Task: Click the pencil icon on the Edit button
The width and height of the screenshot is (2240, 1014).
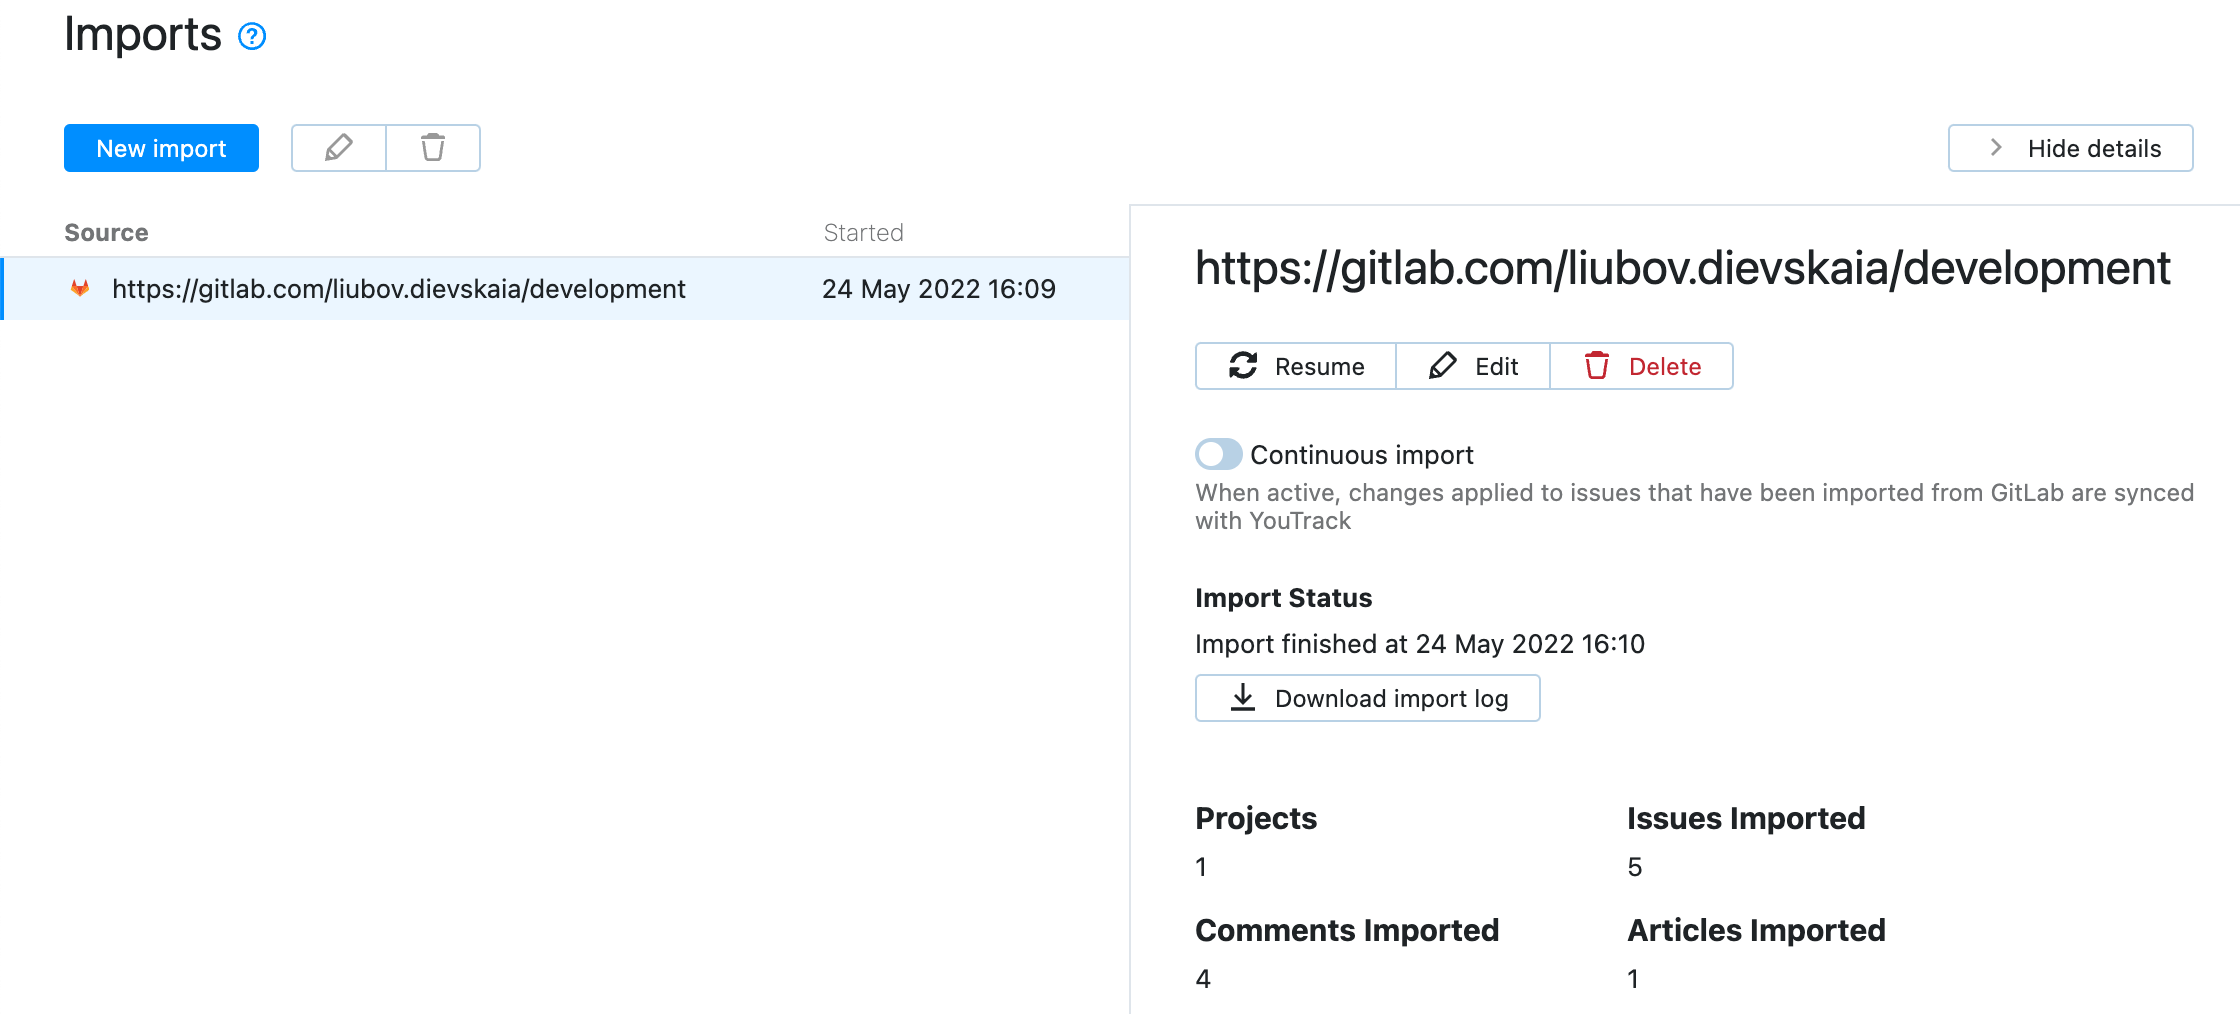Action: coord(1443,366)
